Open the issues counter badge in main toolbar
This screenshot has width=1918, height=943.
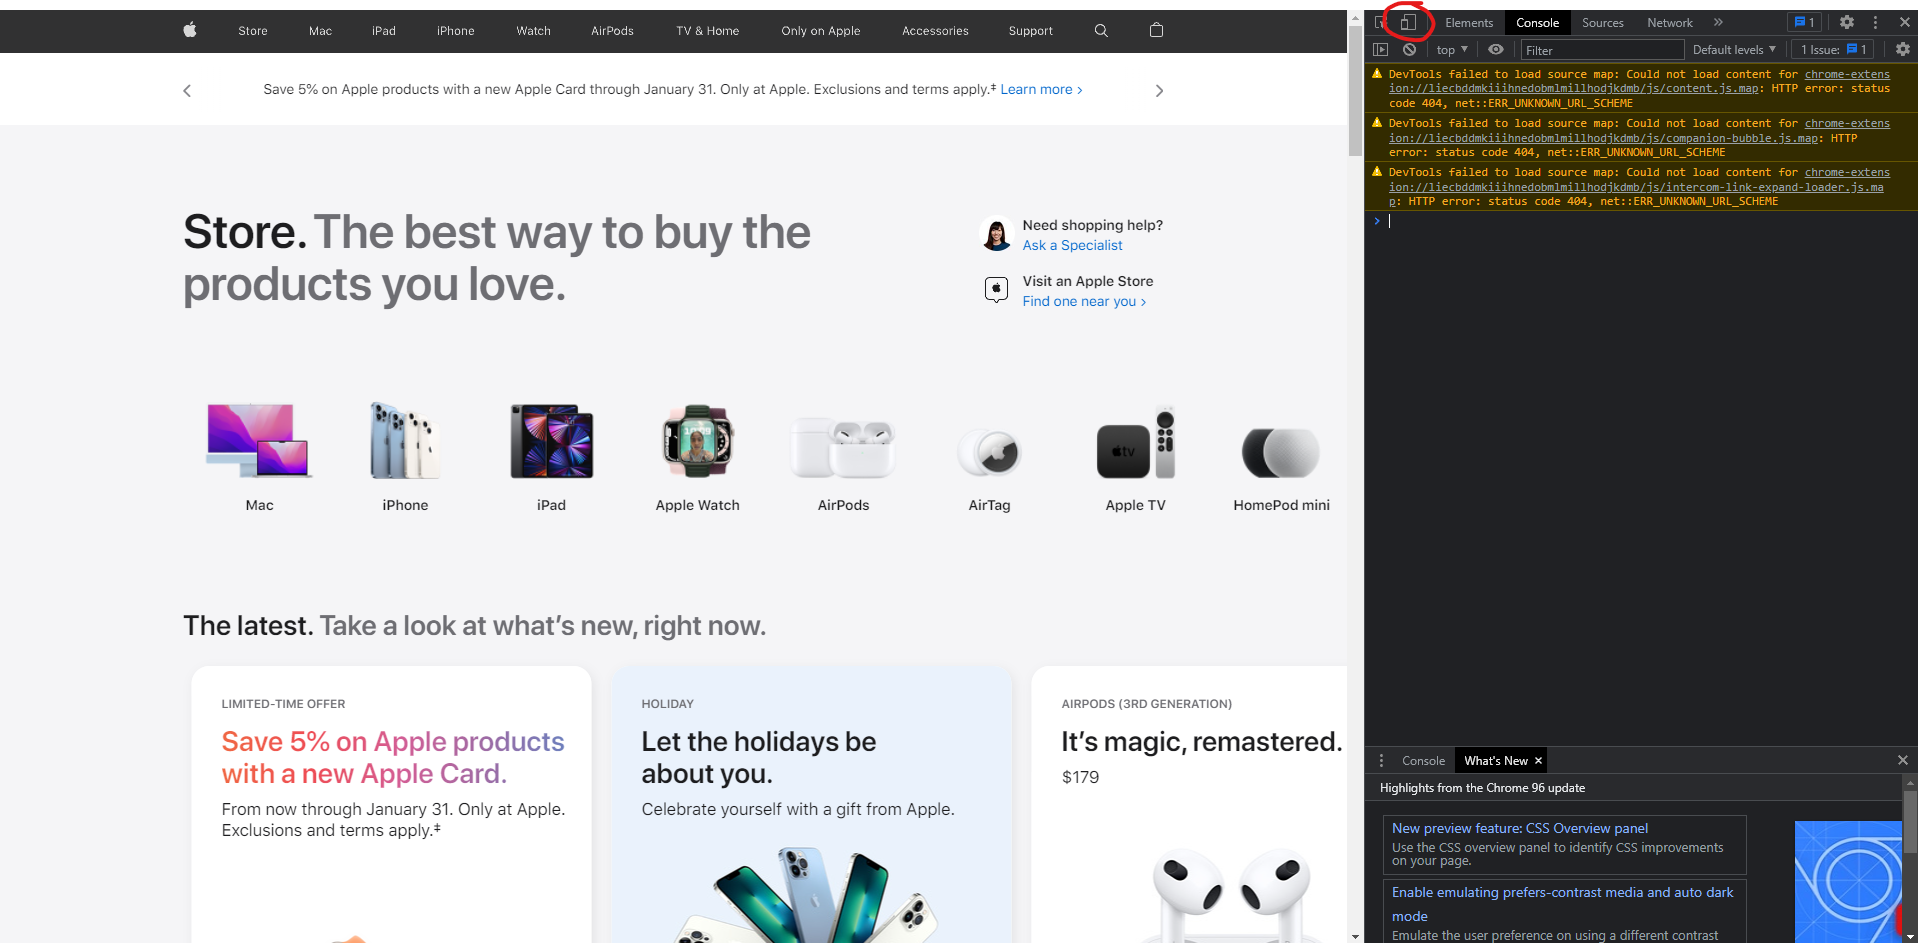[x=1805, y=22]
